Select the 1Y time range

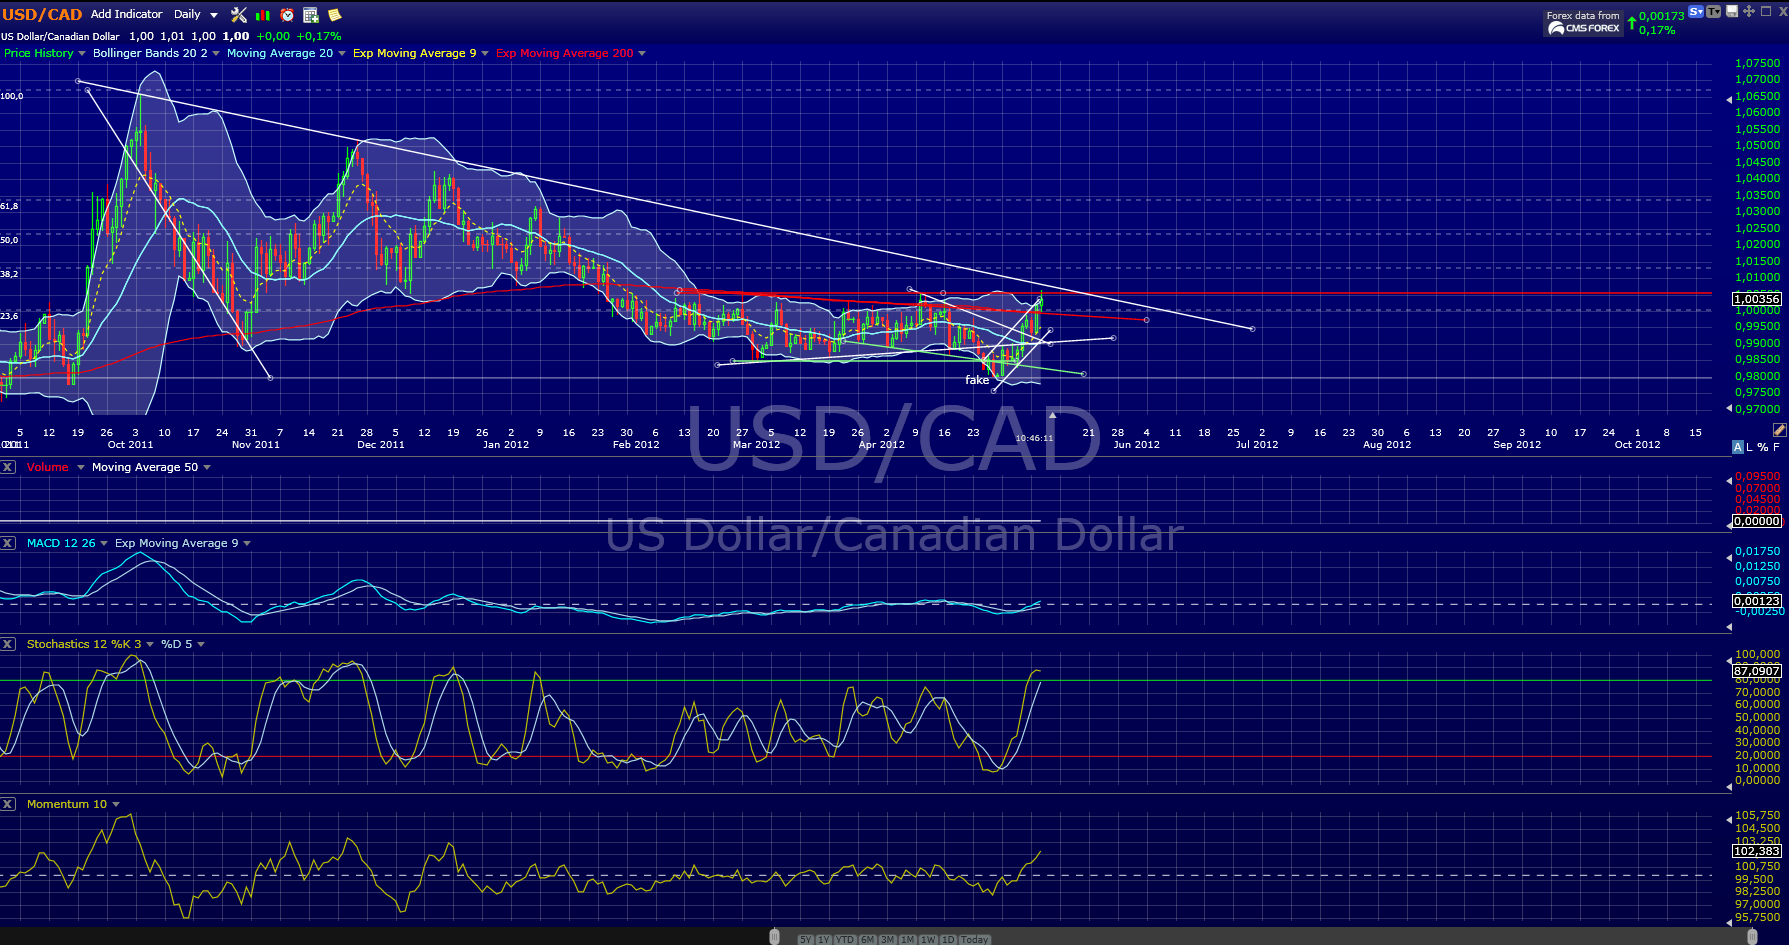[824, 940]
